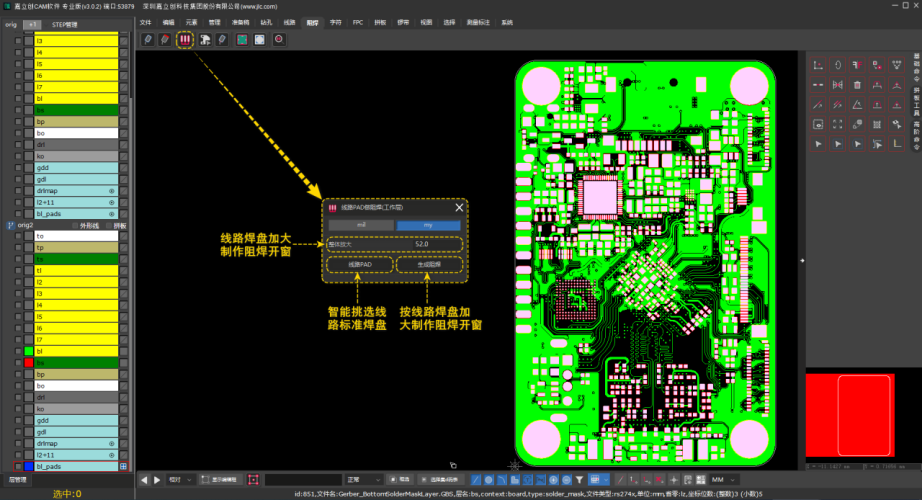Screen dimensions: 922x500
Task: Click the empty text input in bottom toolbar
Action: coord(303,480)
